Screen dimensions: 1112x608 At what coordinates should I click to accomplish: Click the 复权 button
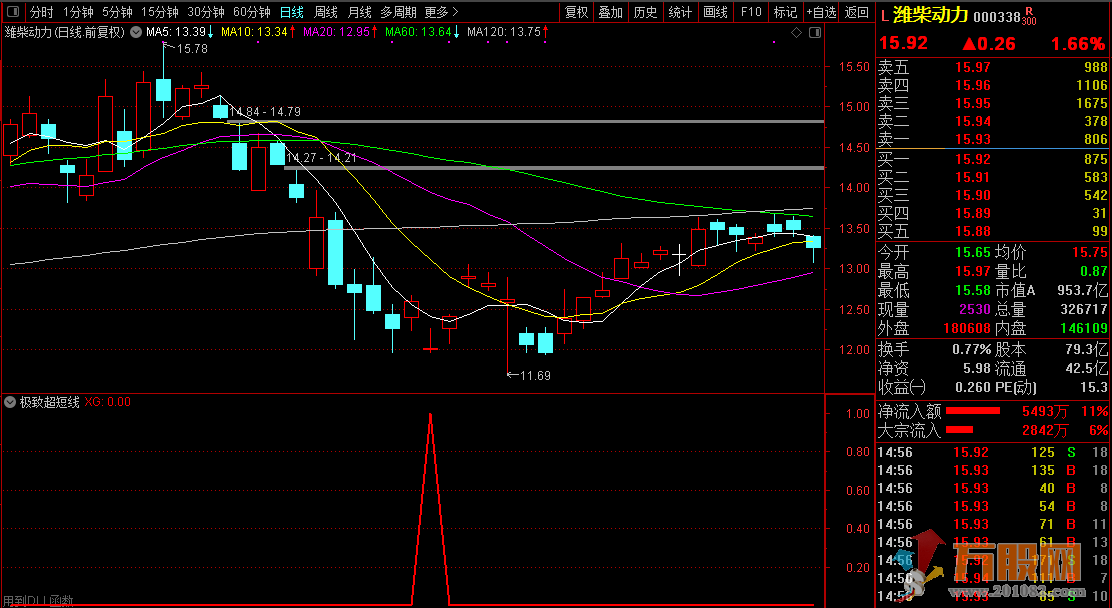576,12
